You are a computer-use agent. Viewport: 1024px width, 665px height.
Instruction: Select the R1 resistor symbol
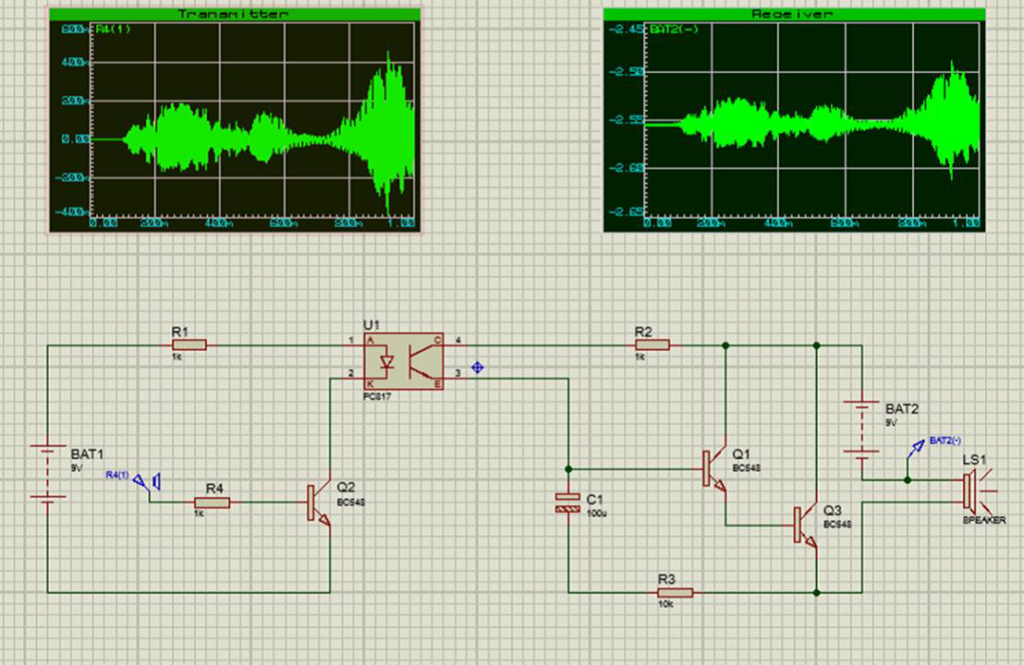[189, 345]
